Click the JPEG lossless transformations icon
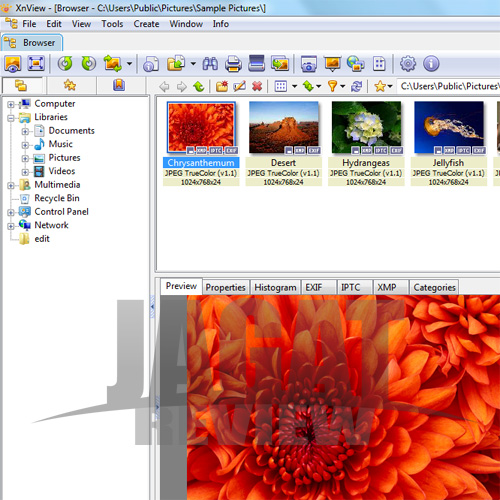Screen dimensions: 500x500 113,63
